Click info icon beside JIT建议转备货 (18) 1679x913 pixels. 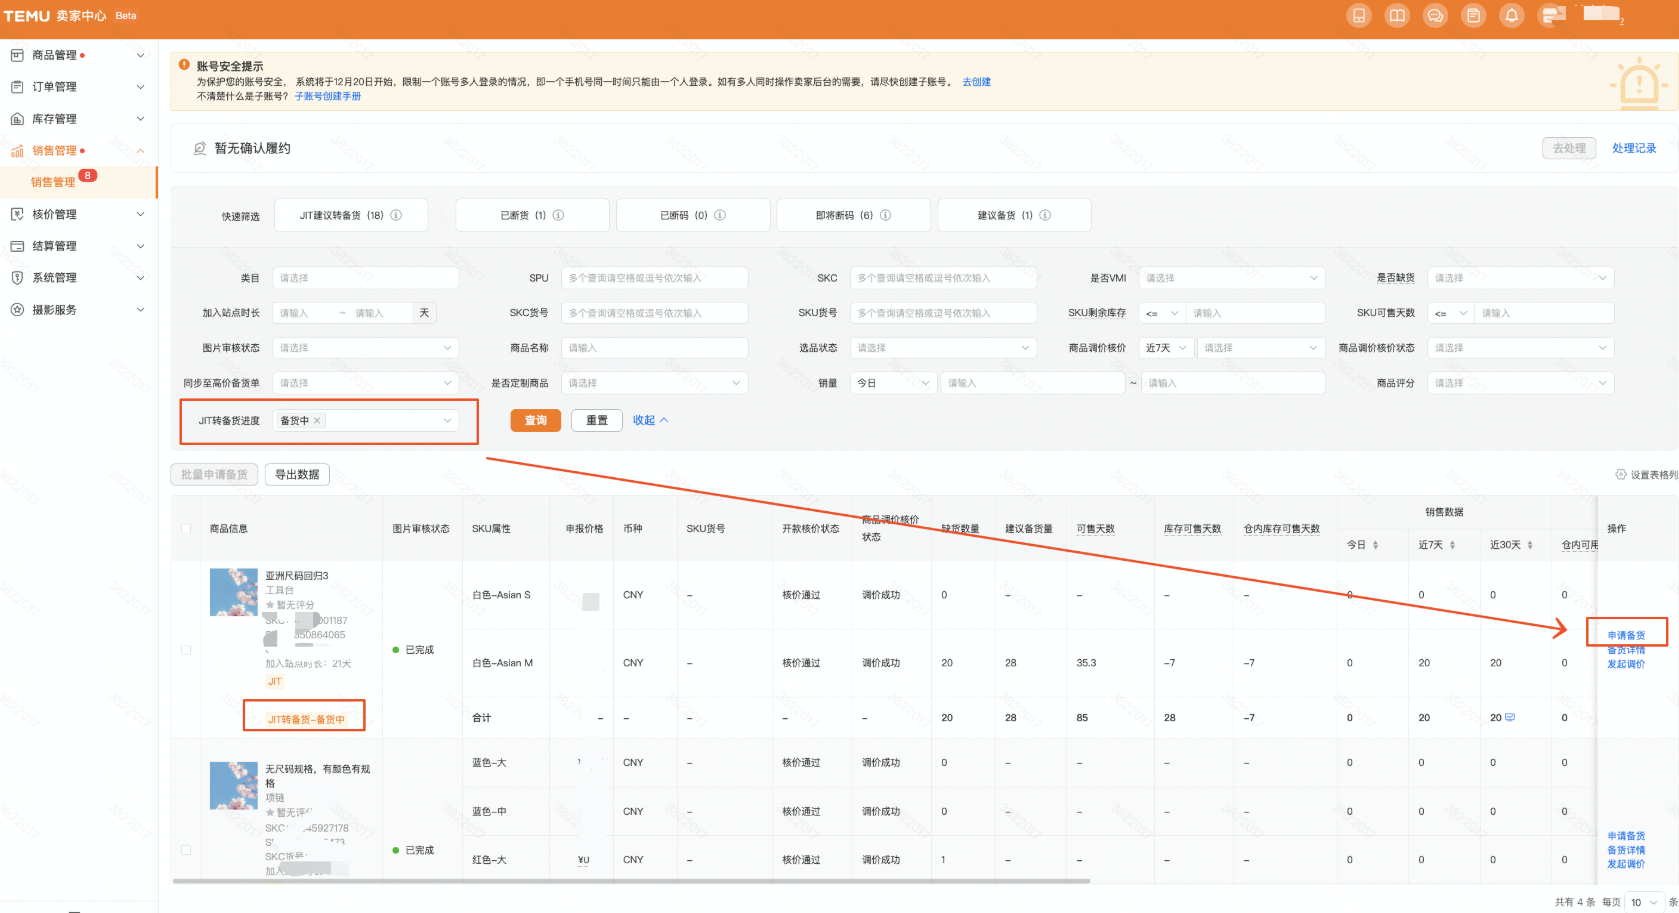click(396, 215)
